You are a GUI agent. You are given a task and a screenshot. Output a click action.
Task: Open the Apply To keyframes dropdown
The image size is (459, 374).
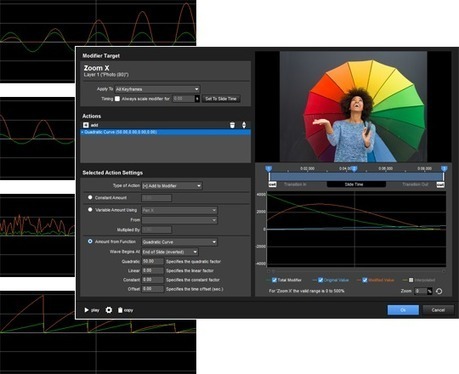(x=157, y=89)
